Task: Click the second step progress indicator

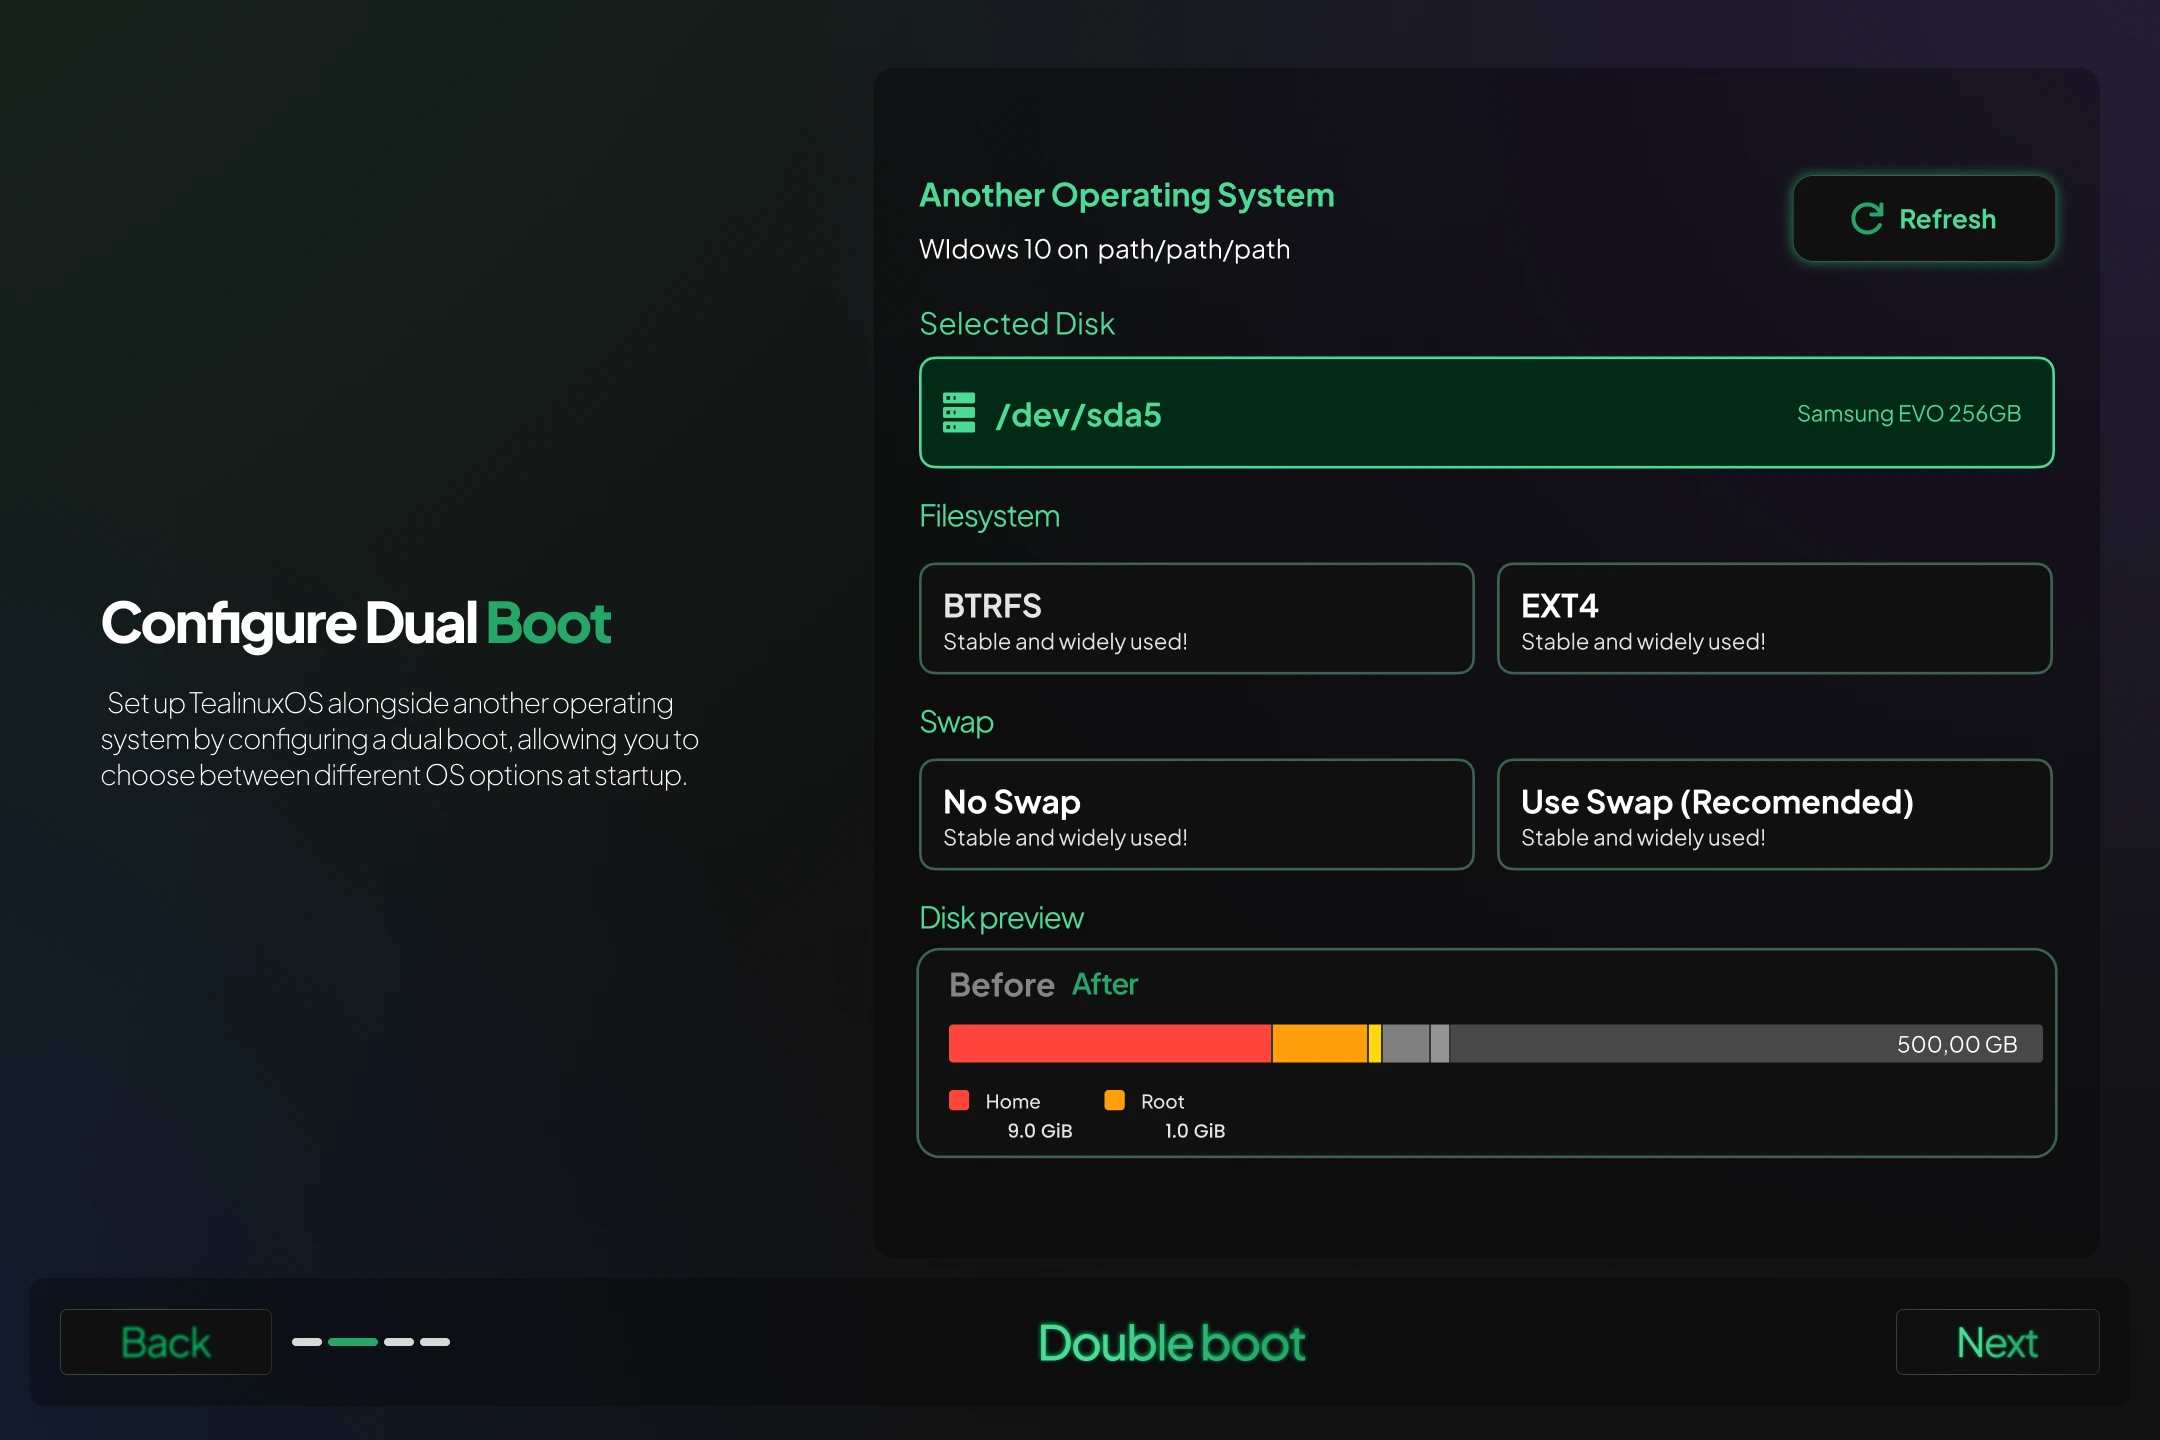Action: click(x=351, y=1343)
